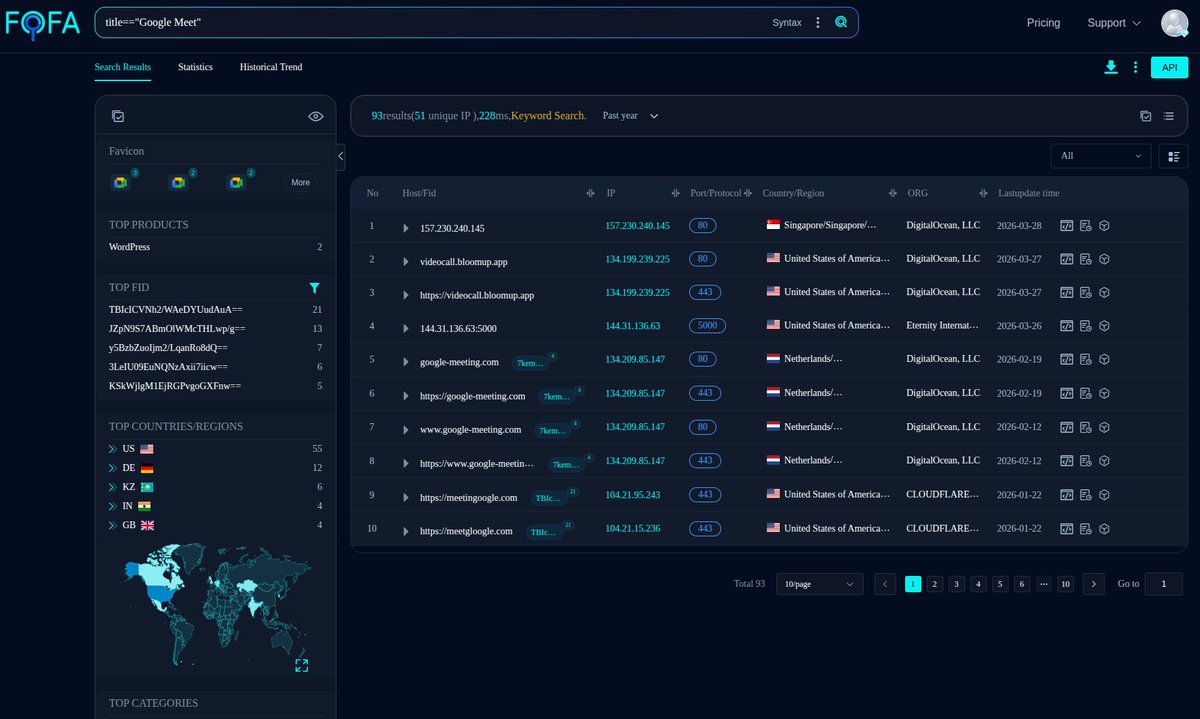Open the 10/page size dropdown
The image size is (1200, 719).
819,584
